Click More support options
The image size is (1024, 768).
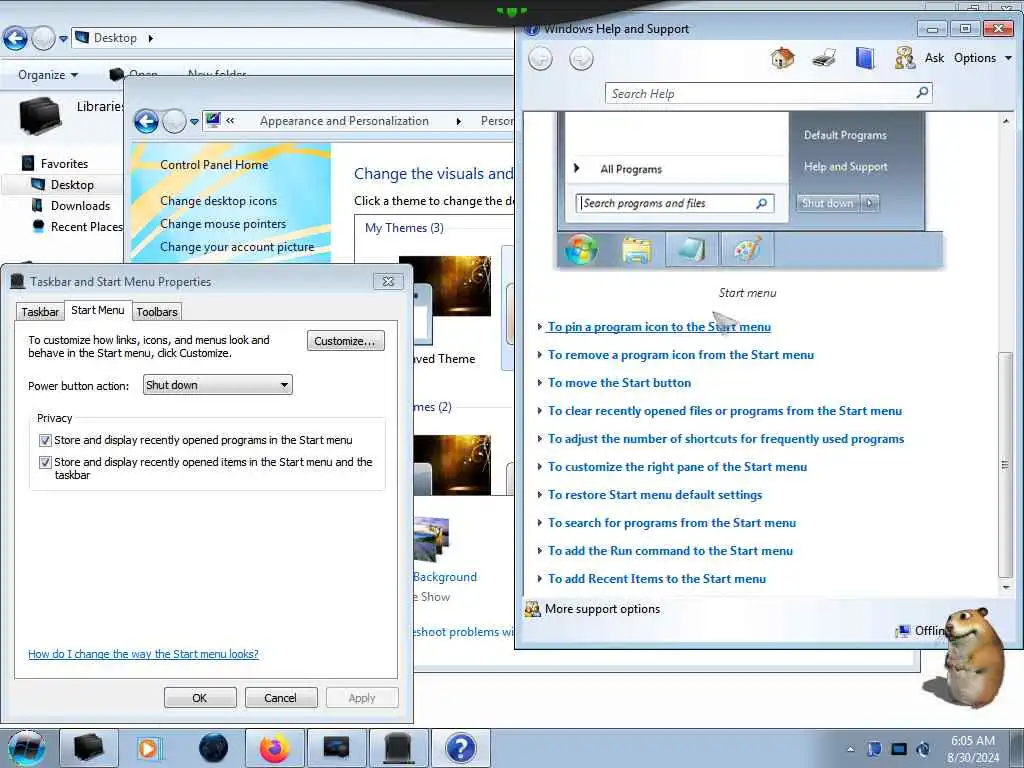point(602,609)
